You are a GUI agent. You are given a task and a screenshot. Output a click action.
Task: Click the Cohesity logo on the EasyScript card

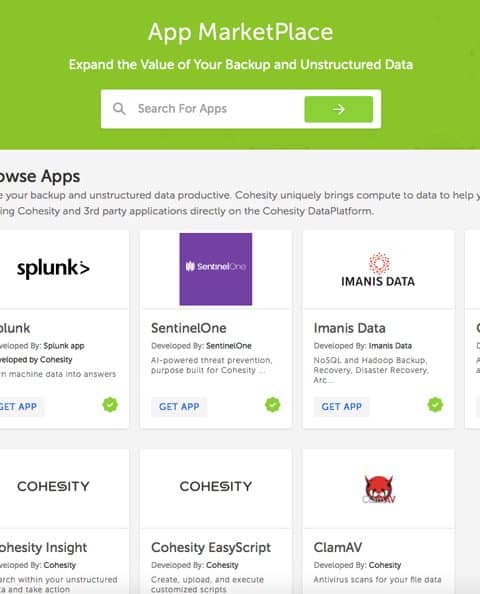216,486
